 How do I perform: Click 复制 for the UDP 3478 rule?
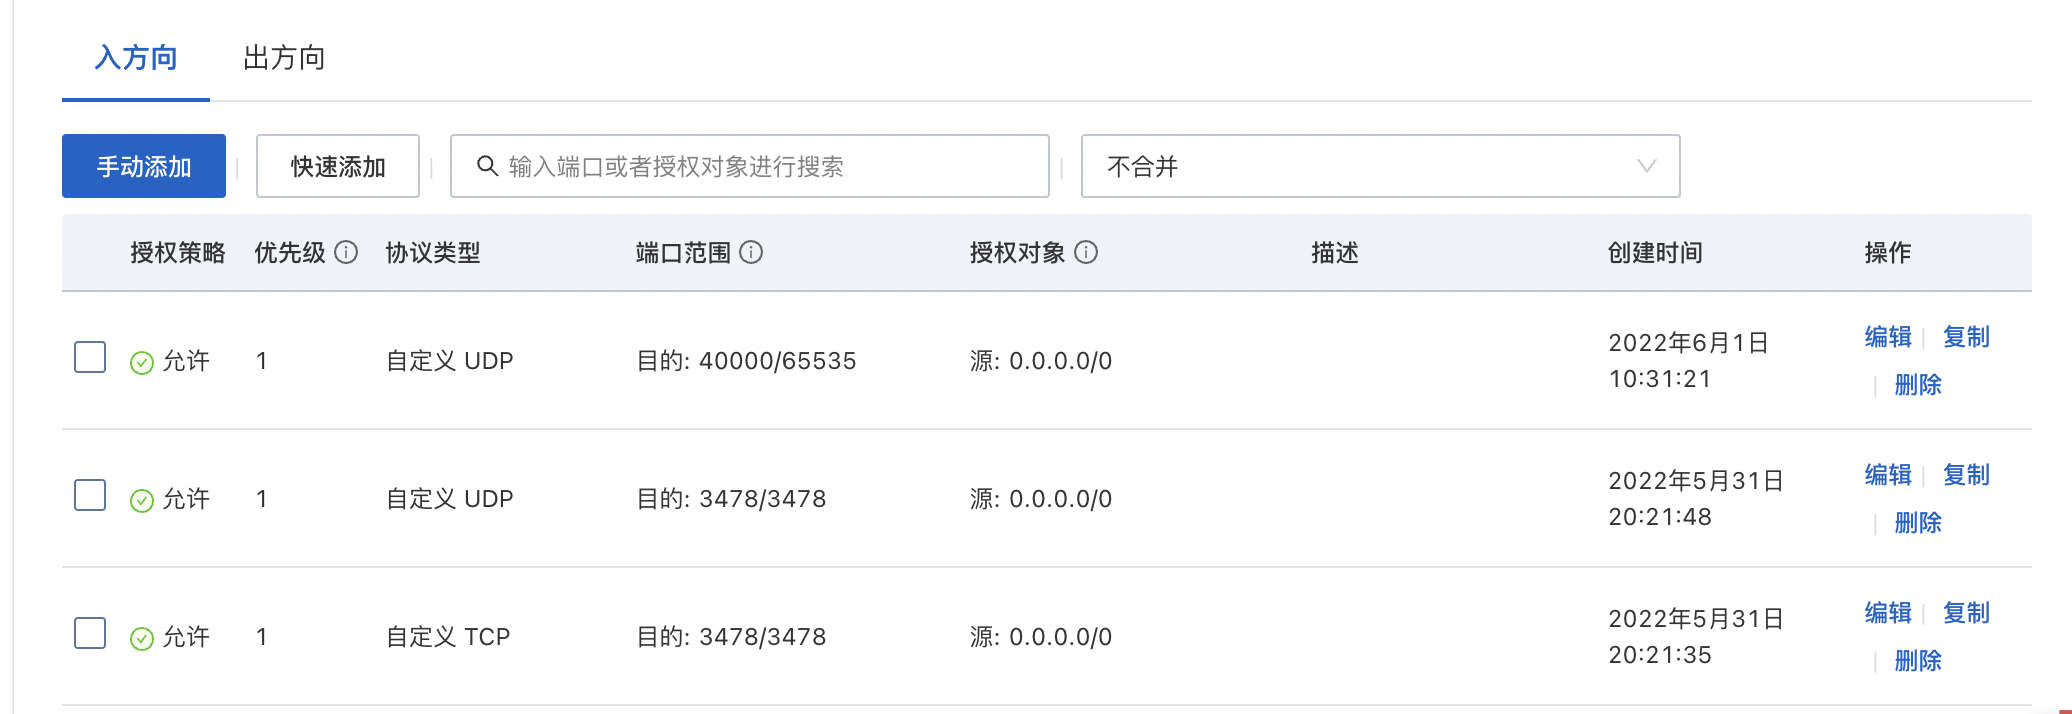(1966, 475)
